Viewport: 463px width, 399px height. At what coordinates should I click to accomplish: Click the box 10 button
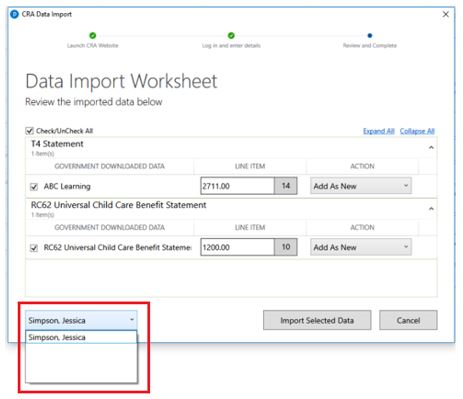(x=286, y=247)
